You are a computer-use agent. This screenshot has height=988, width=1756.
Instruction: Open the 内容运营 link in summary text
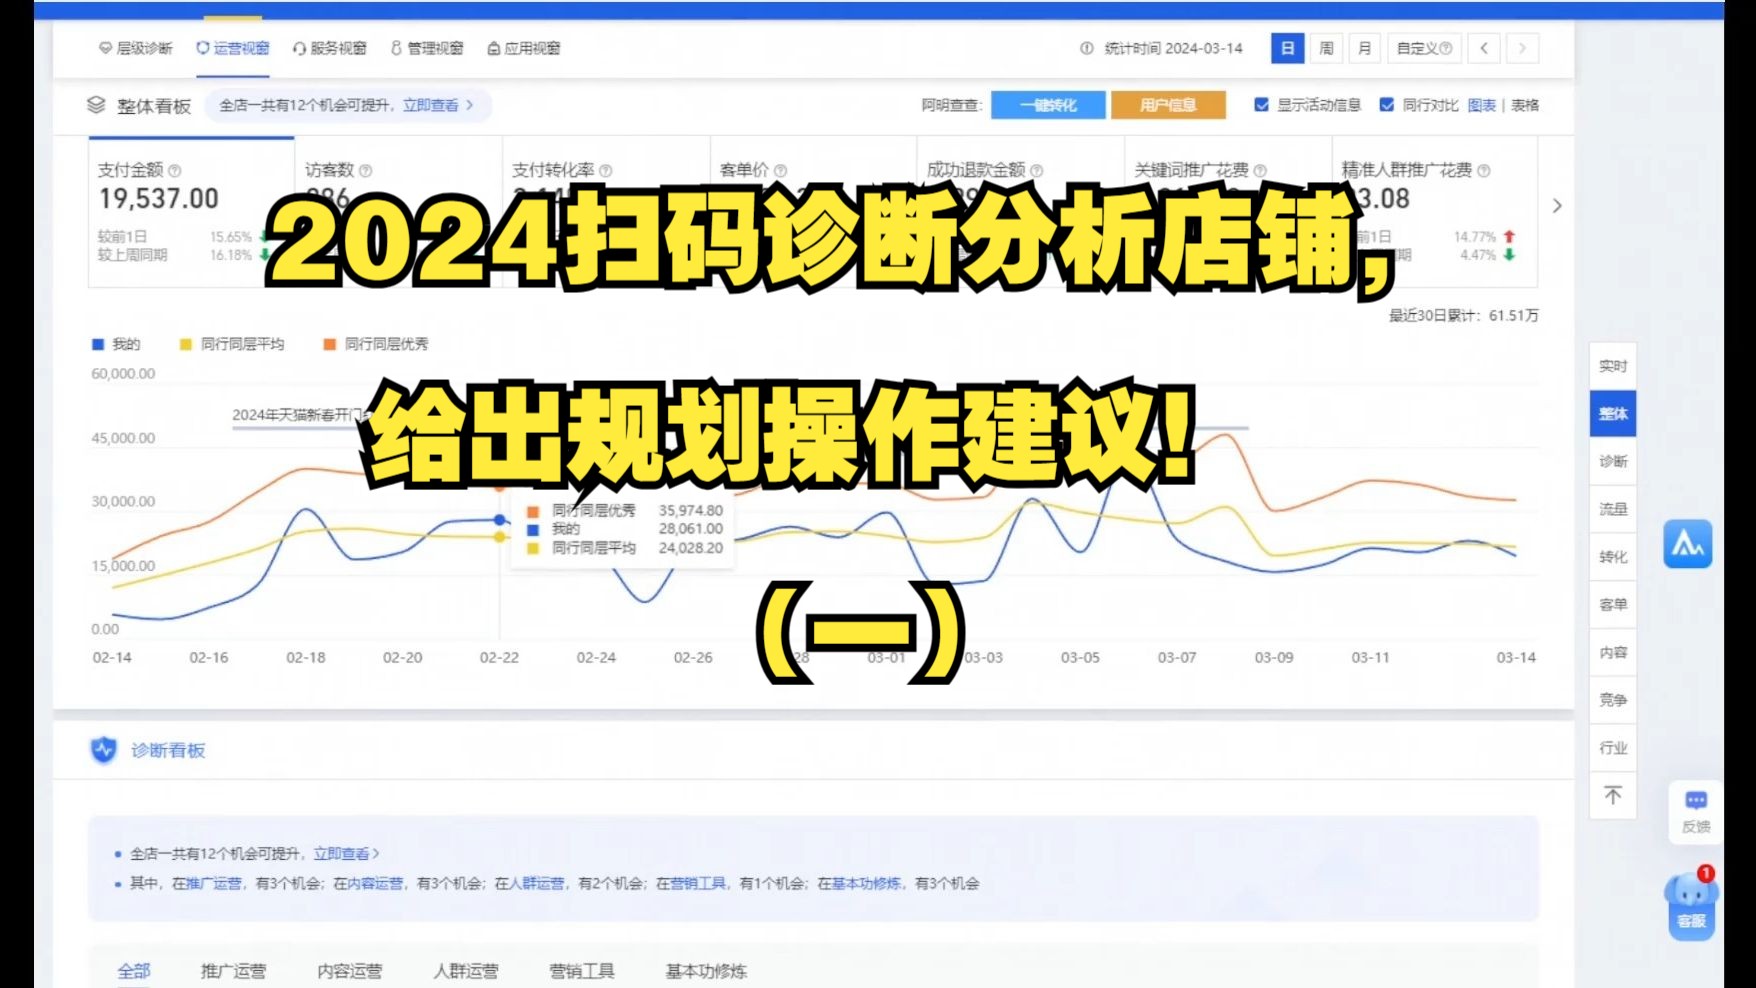375,884
